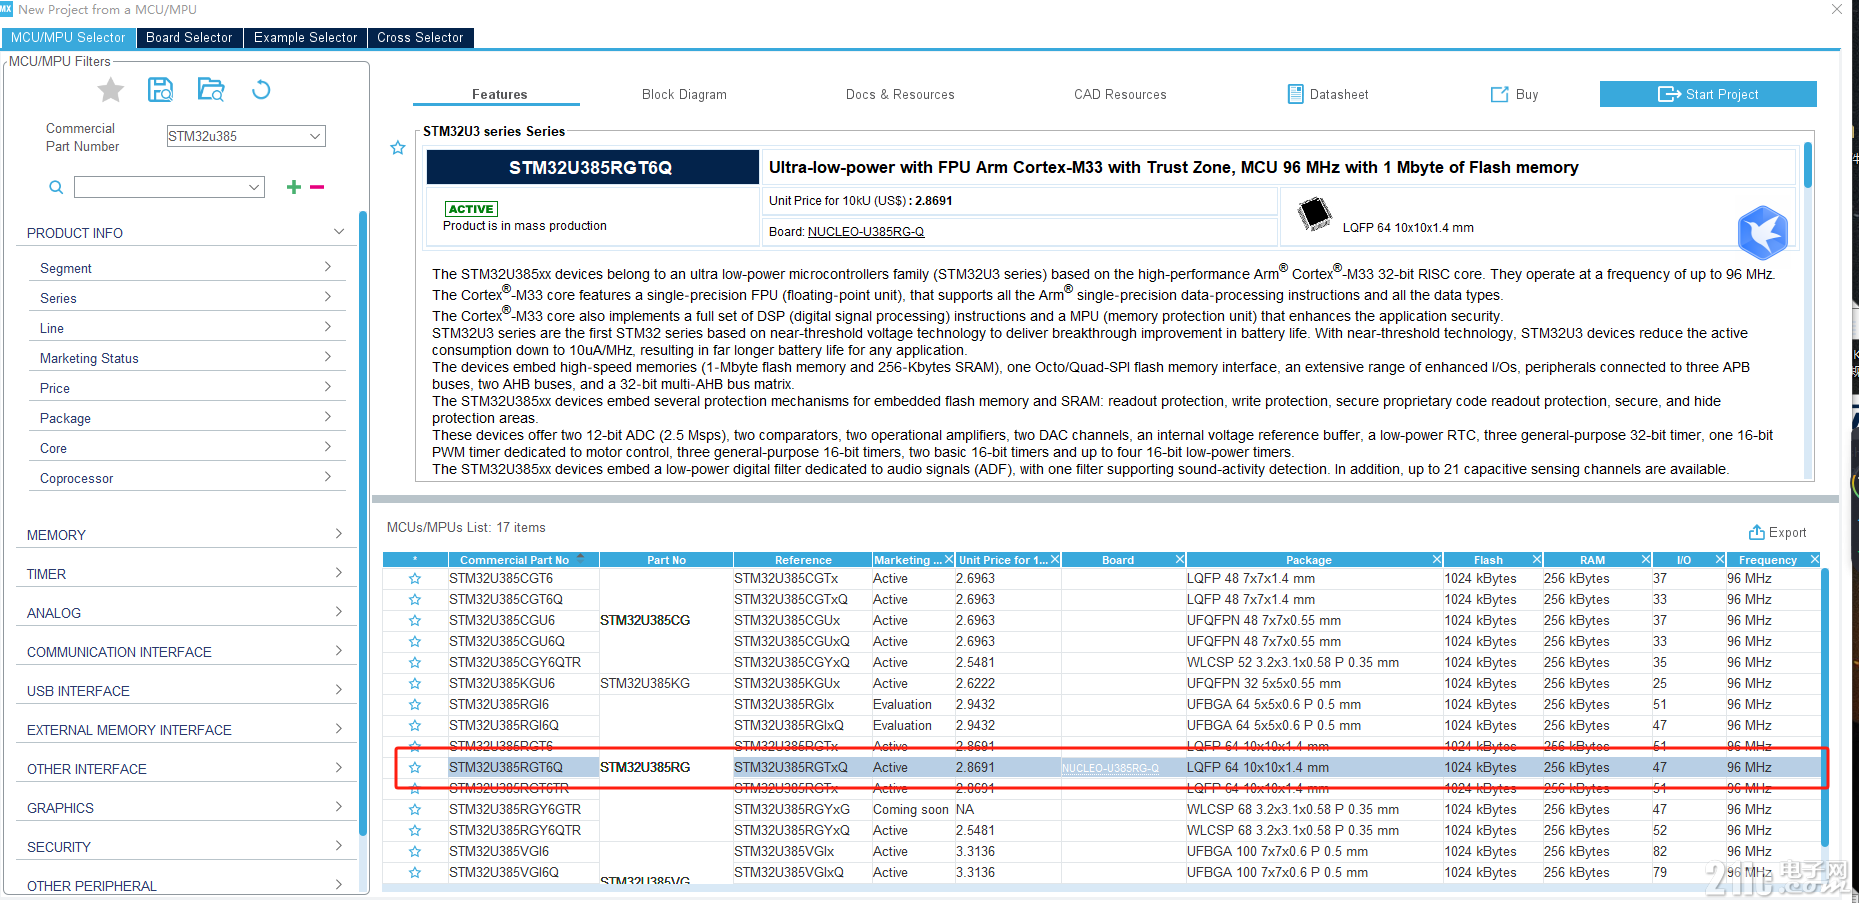Click the MCU/MPU Selector tab

[68, 38]
